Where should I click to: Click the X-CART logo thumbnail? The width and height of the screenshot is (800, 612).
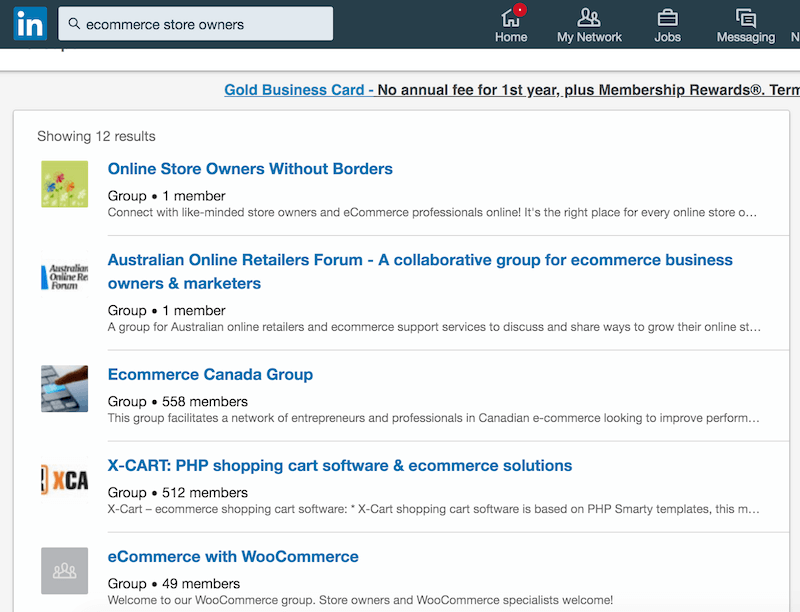[x=64, y=480]
